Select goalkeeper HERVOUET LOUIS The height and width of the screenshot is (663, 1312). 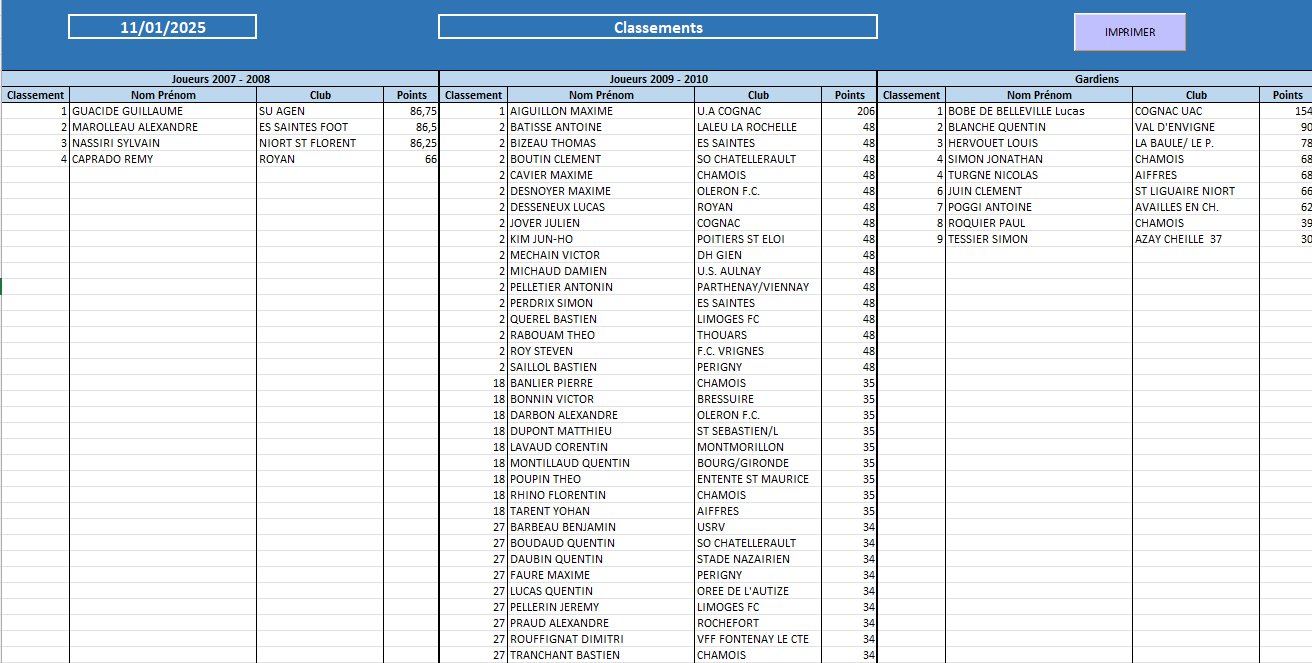tap(1039, 143)
